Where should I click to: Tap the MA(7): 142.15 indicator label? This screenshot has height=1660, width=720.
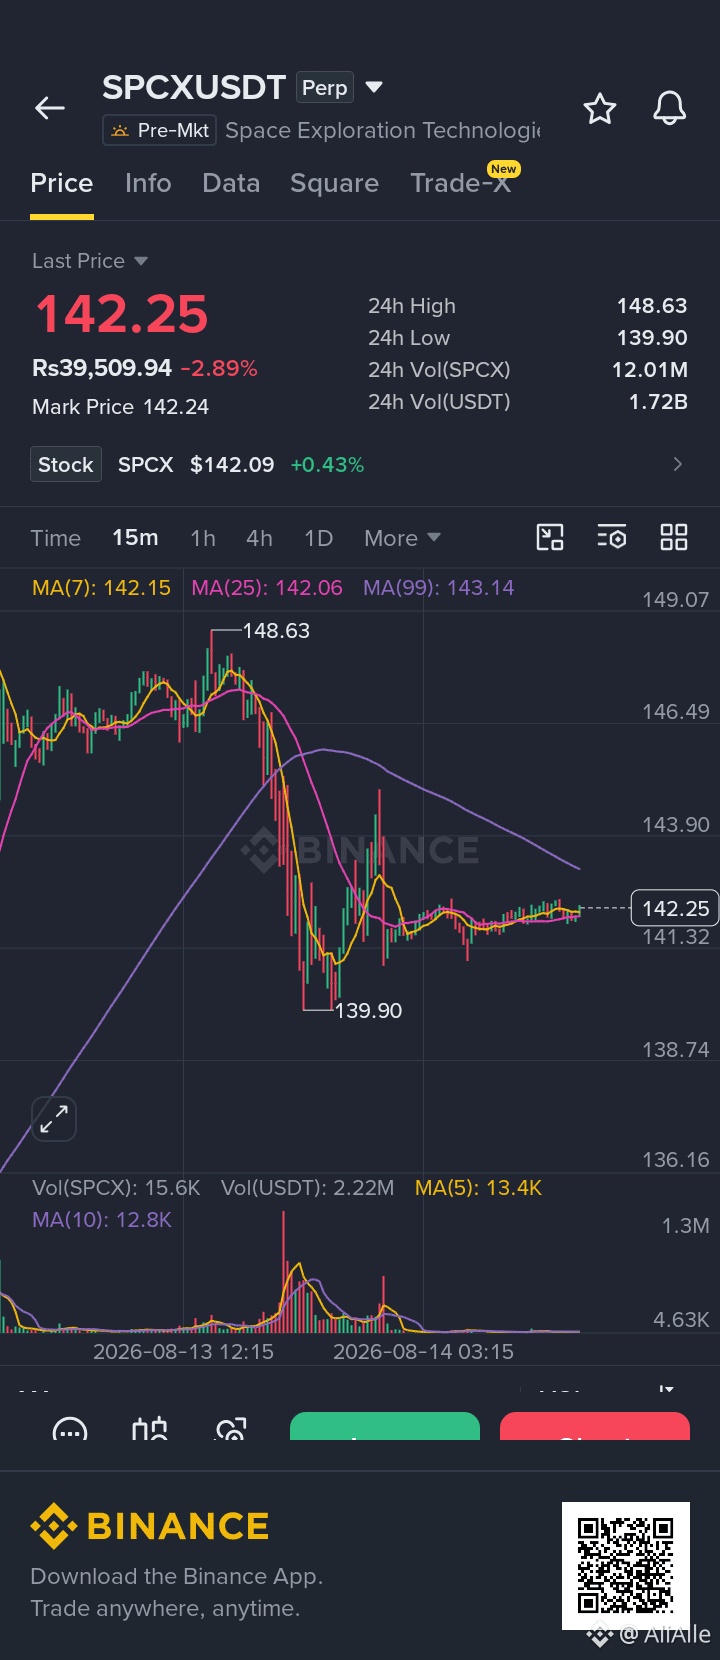pos(101,588)
